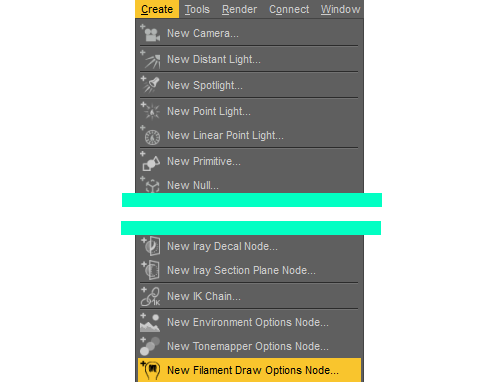Viewport: 500px width, 382px height.
Task: Click the New Null cube icon
Action: click(x=150, y=185)
